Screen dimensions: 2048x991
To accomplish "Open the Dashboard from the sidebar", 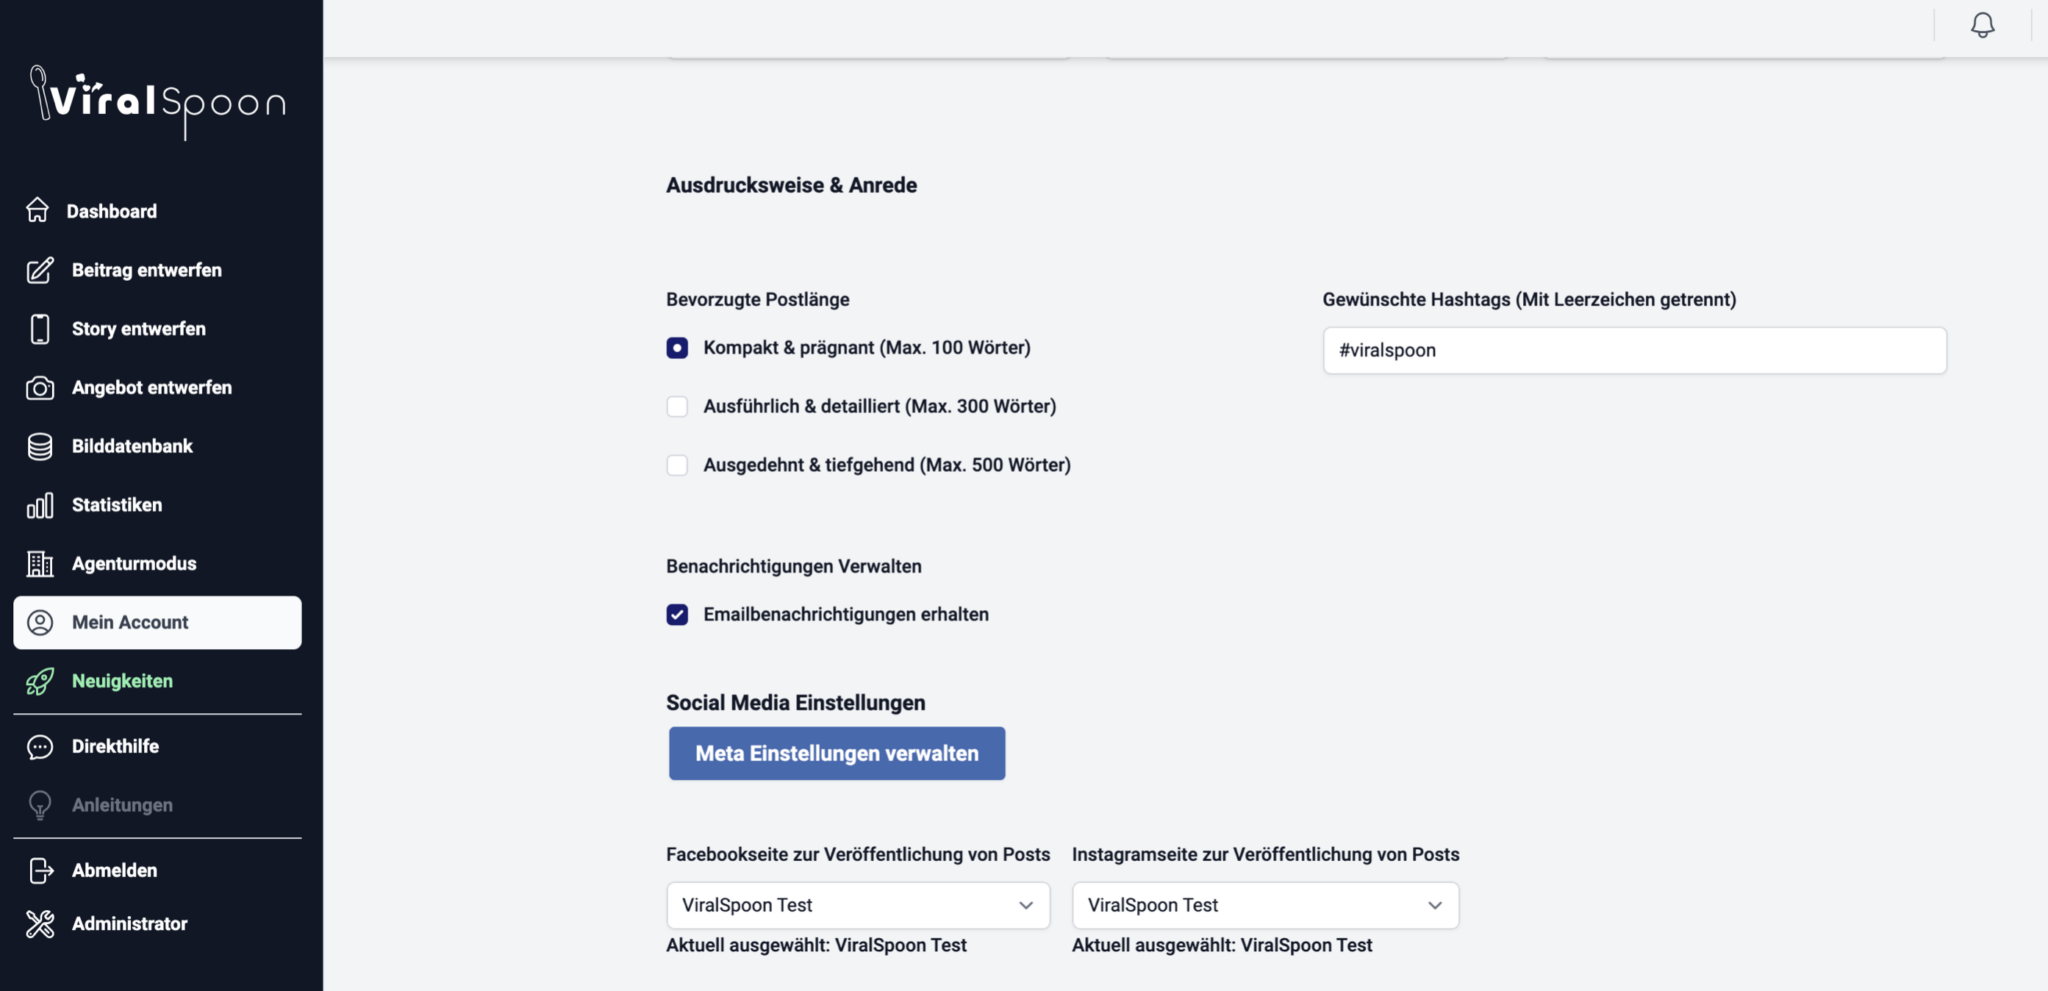I will (40, 211).
